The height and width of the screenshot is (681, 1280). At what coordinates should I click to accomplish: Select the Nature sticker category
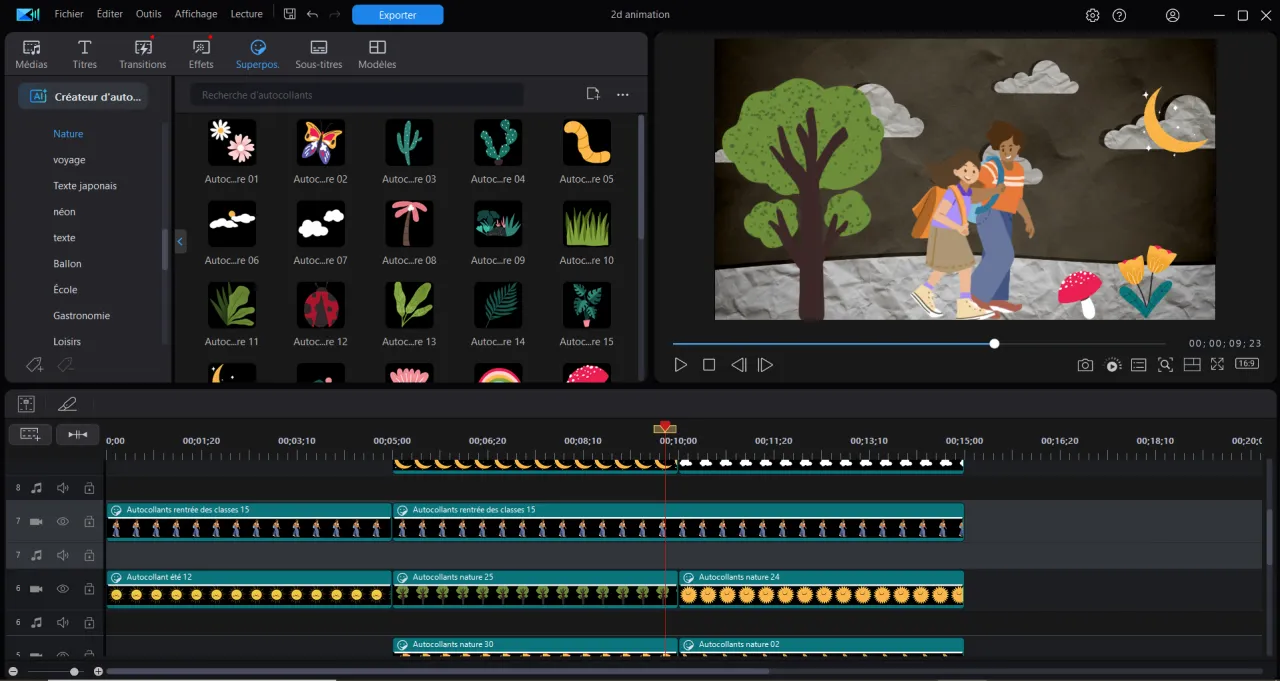[x=68, y=133]
